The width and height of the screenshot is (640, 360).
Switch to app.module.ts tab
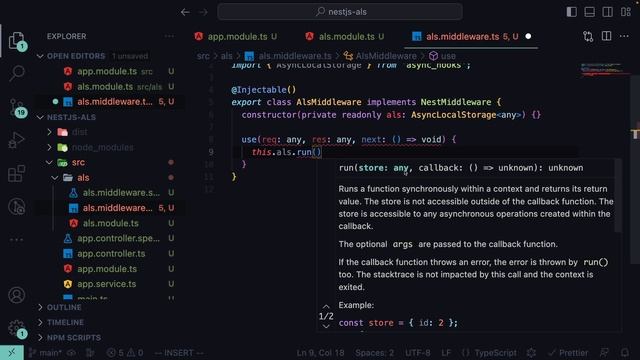pyautogui.click(x=236, y=36)
